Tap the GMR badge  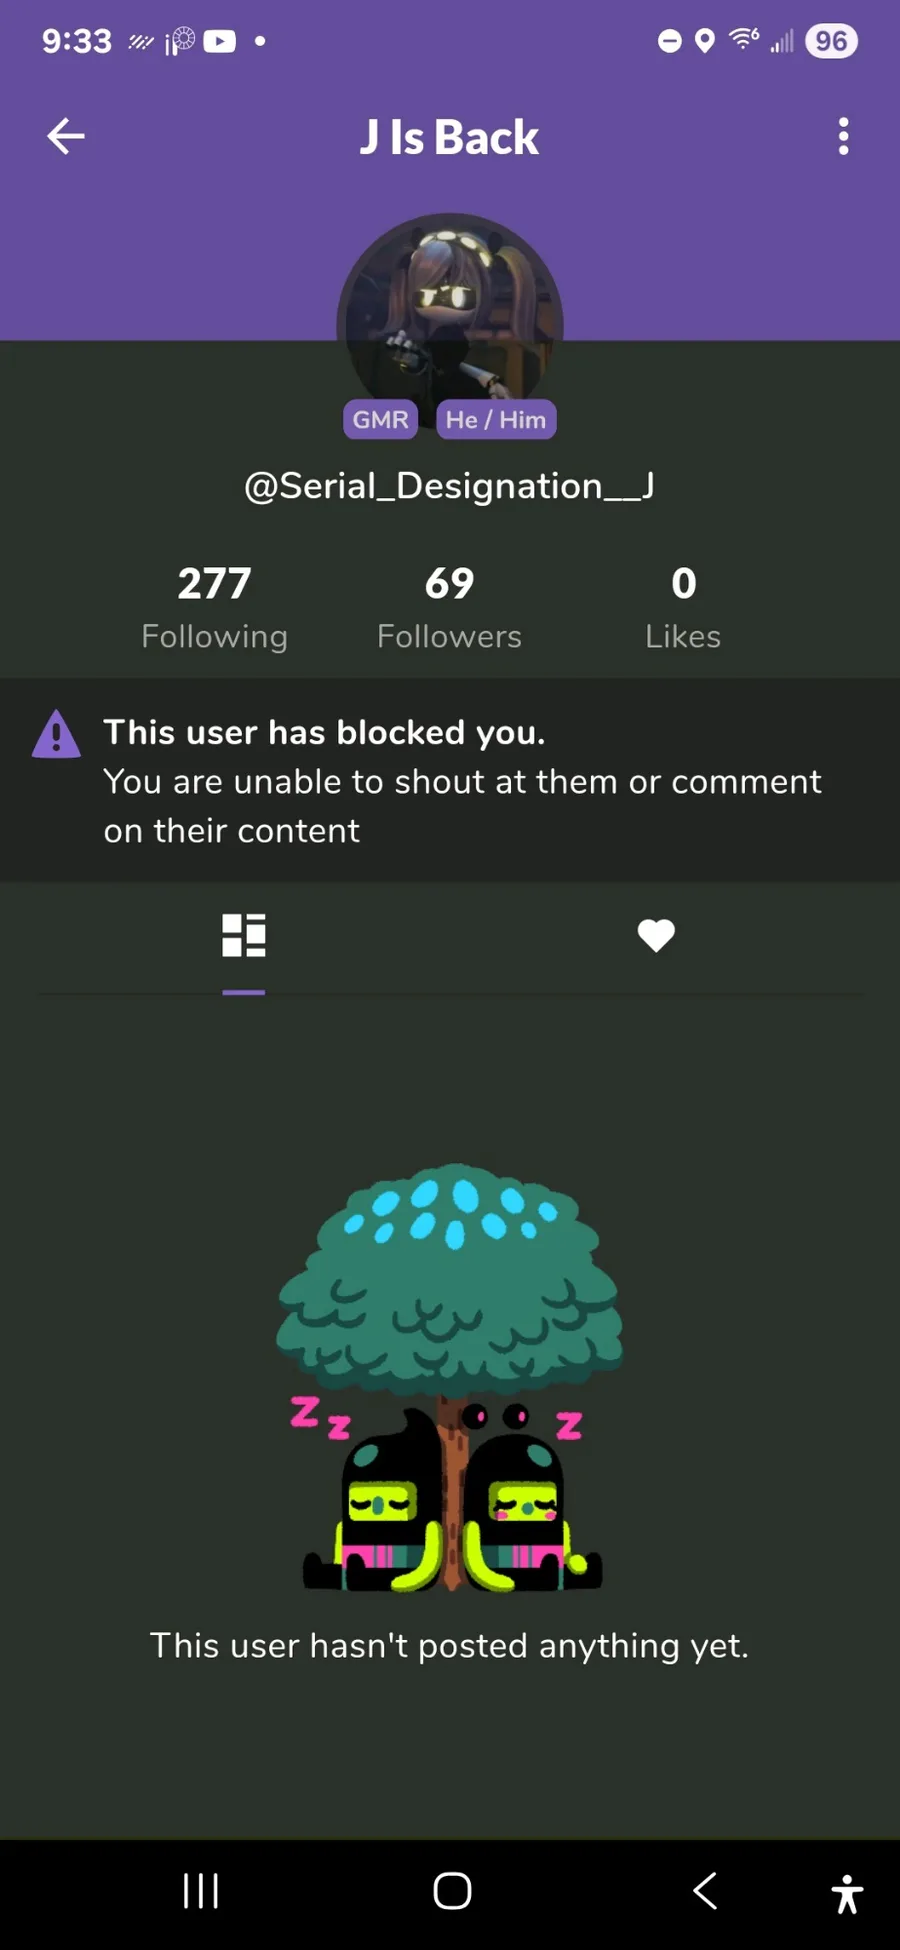point(380,419)
